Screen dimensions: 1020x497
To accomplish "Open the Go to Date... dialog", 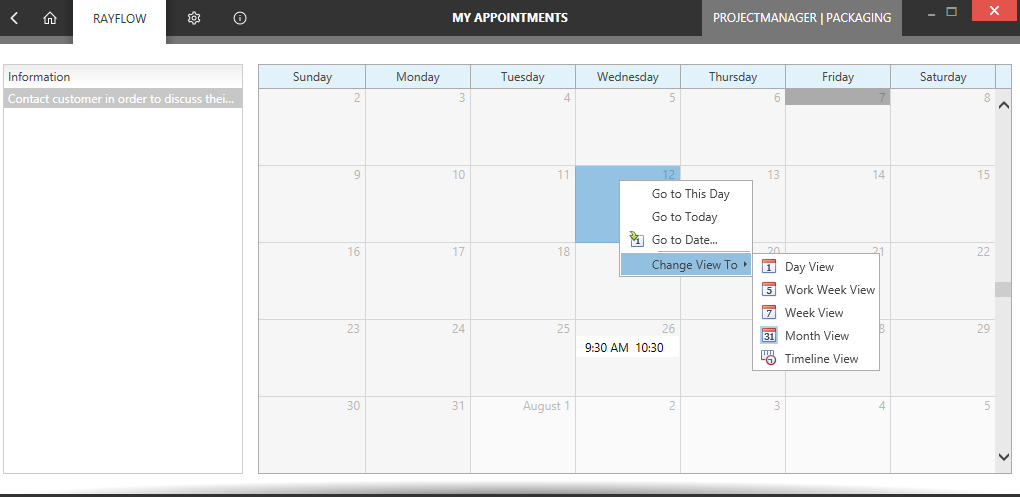I will pos(686,240).
